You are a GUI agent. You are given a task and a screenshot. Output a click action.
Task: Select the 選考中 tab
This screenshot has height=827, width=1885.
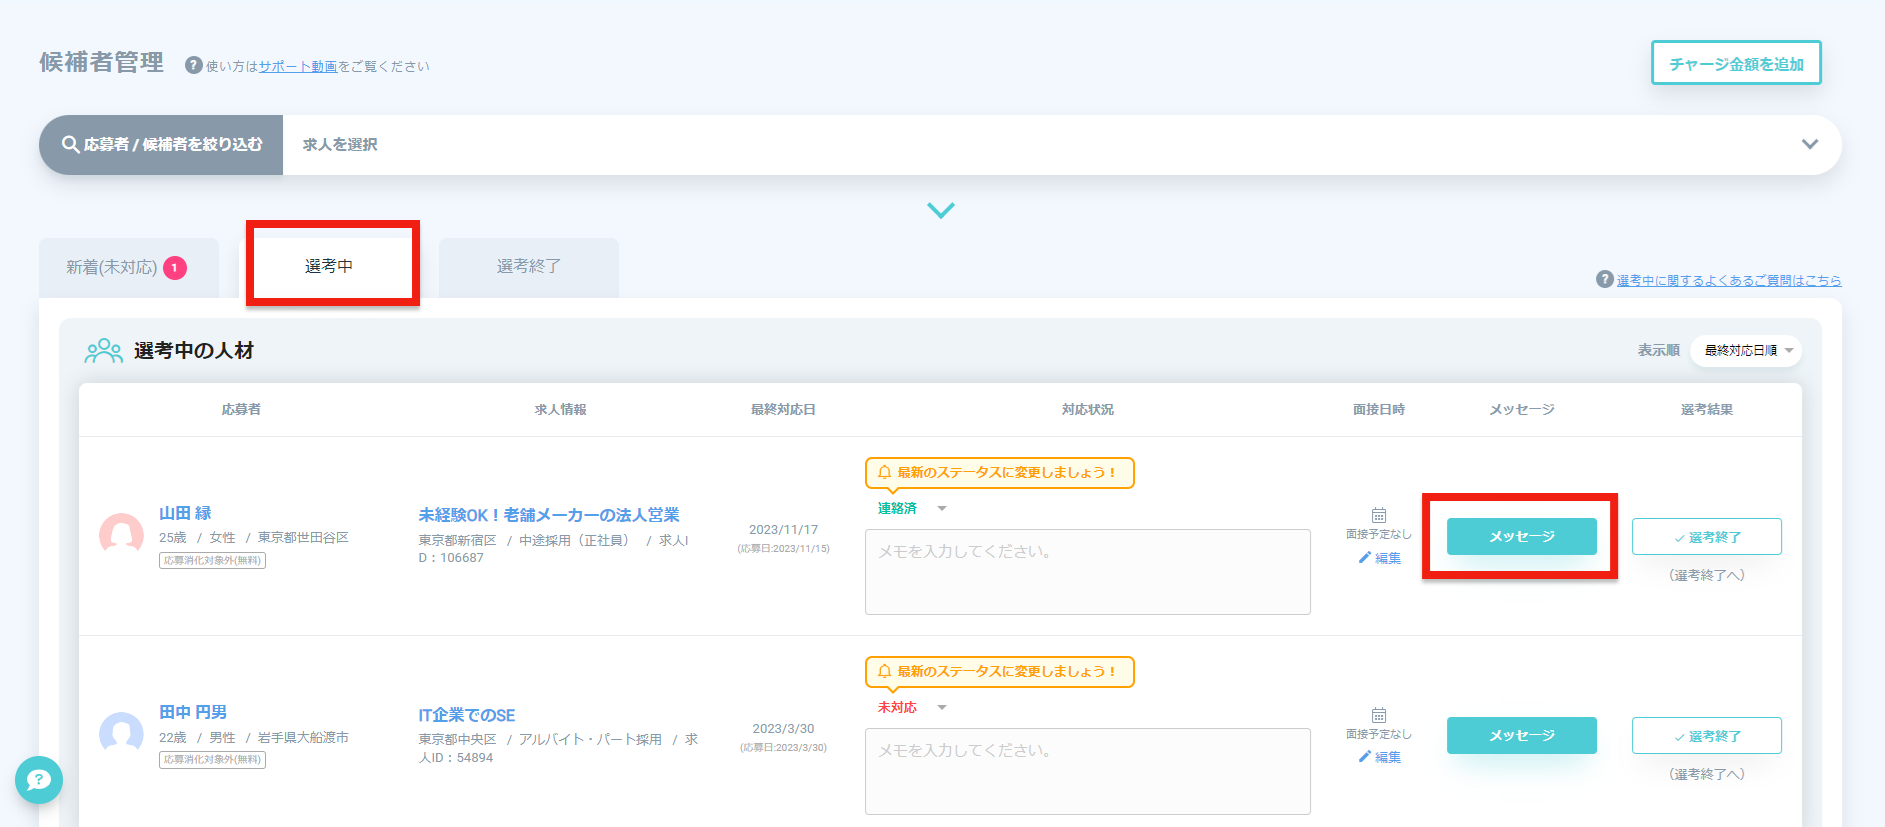[x=329, y=266]
